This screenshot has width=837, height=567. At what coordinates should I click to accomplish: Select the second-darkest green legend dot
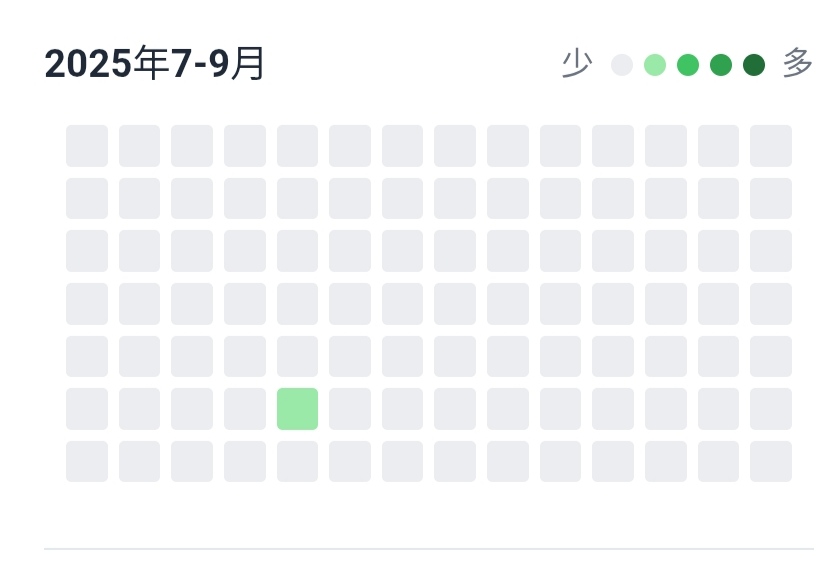(721, 65)
